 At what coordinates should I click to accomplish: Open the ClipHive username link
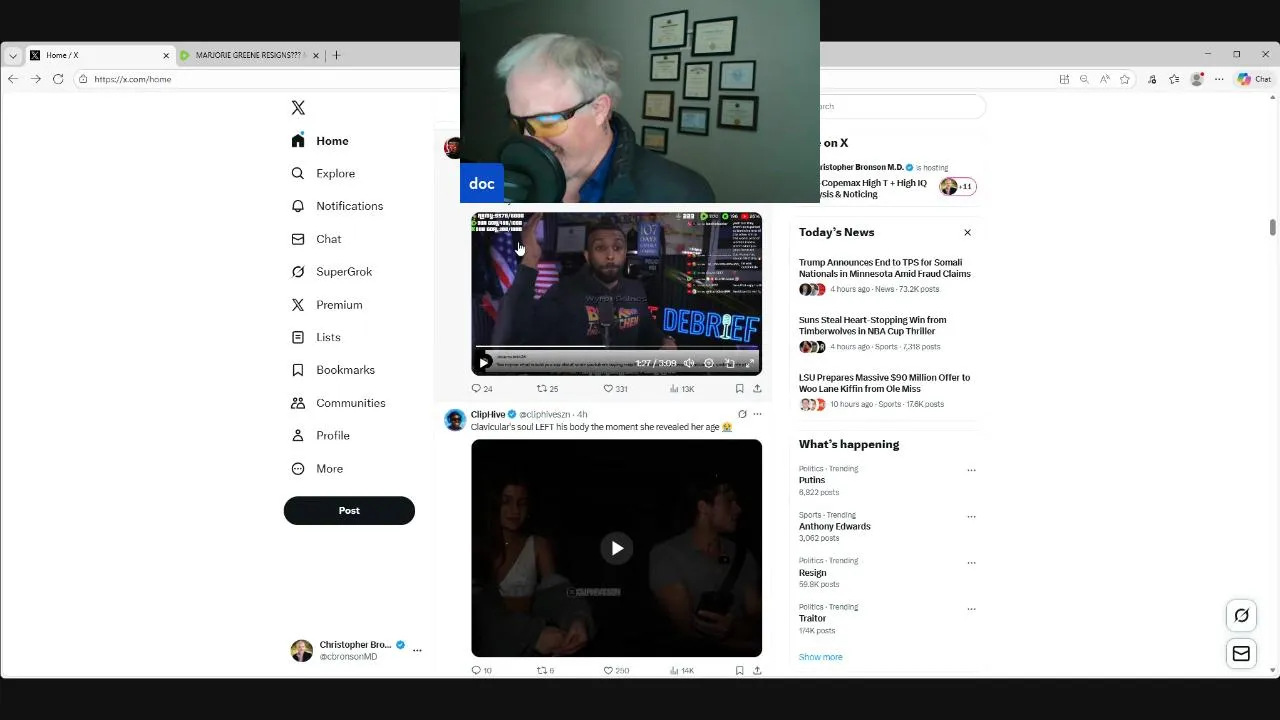click(544, 414)
